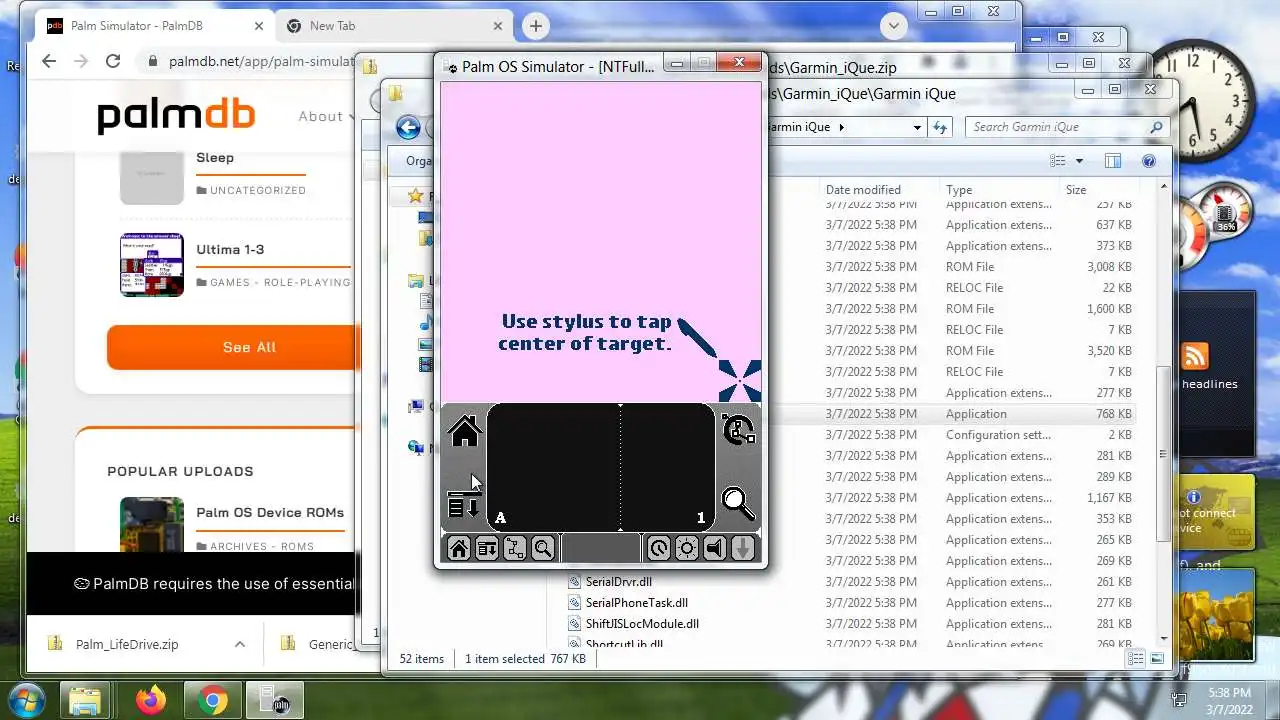Image resolution: width=1280 pixels, height=720 pixels.
Task: Open the change view dropdown arrow in Explorer
Action: 1079,161
